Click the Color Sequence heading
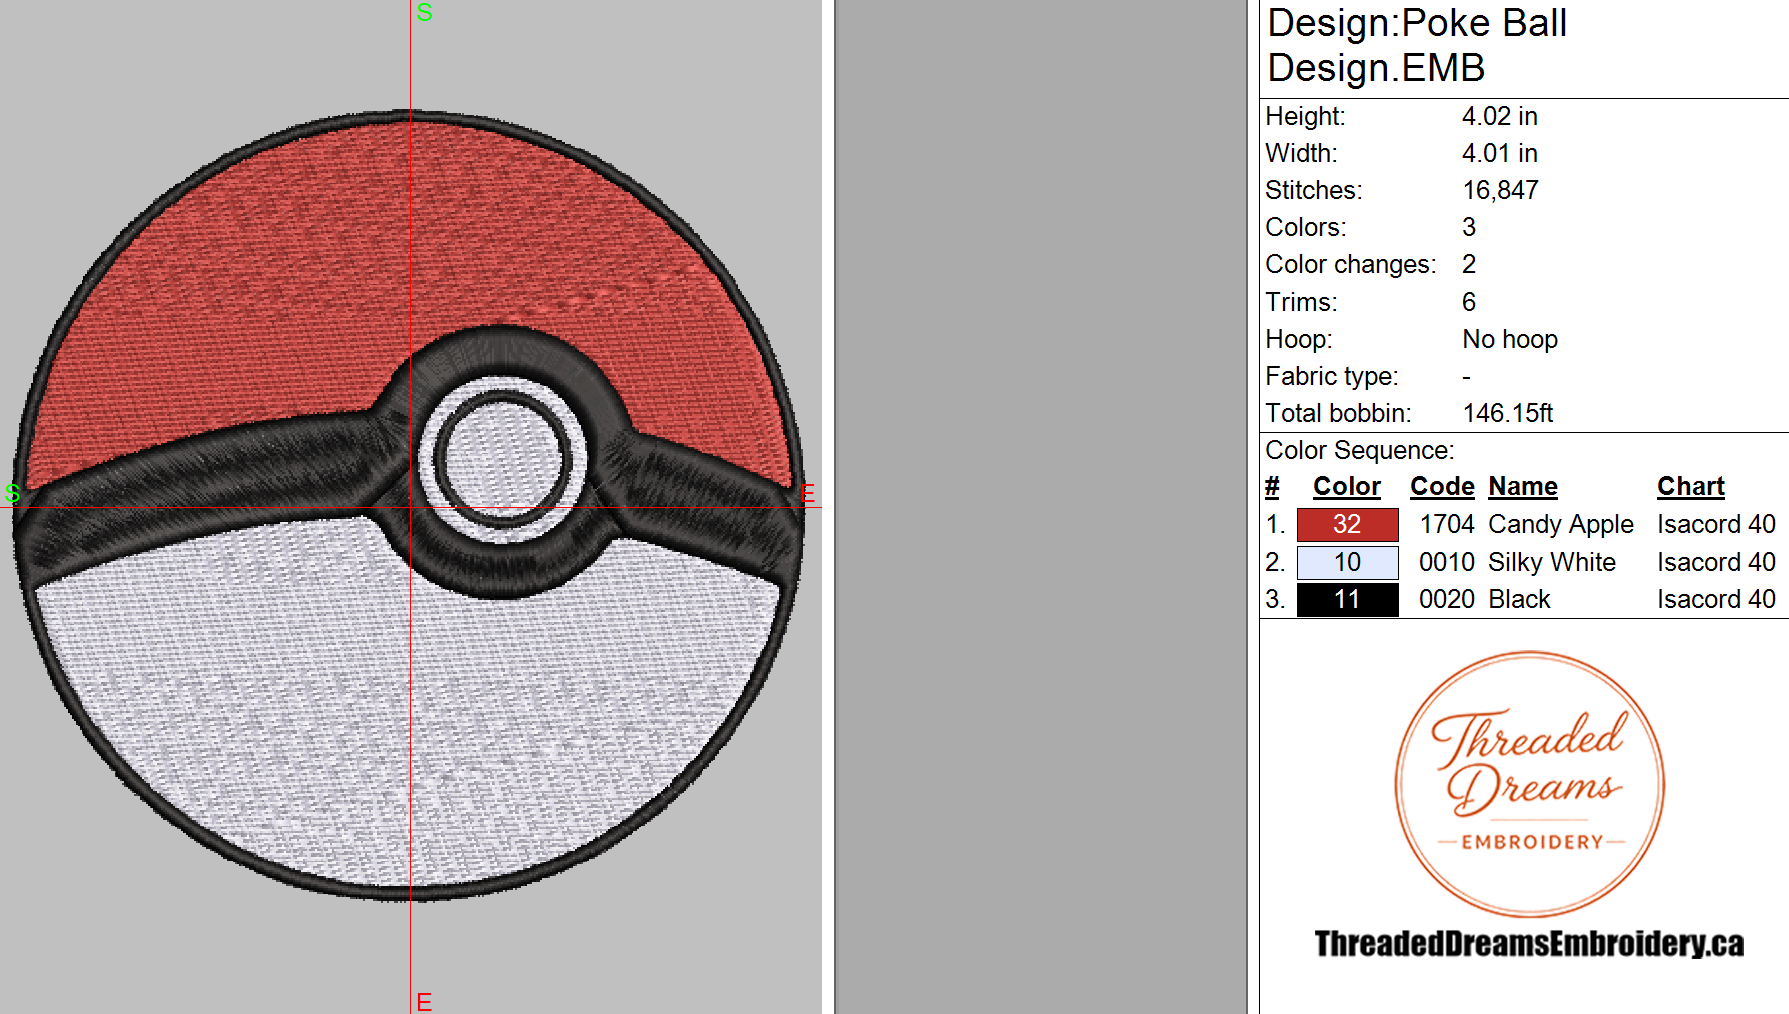This screenshot has height=1014, width=1789. pyautogui.click(x=1360, y=450)
